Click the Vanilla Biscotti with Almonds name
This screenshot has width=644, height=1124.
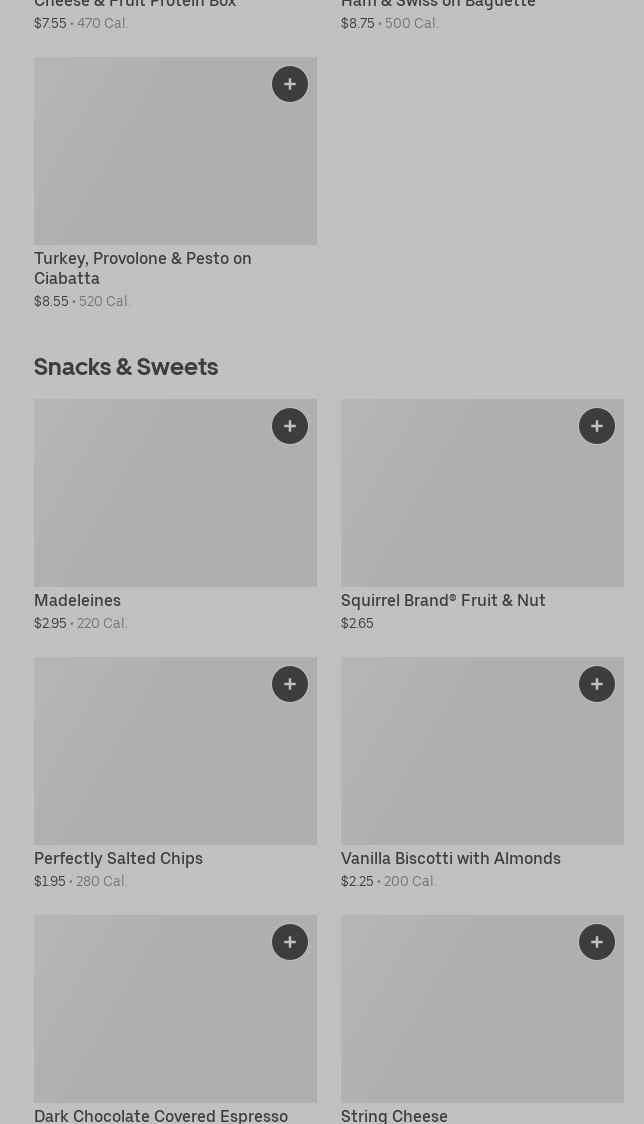tap(450, 858)
